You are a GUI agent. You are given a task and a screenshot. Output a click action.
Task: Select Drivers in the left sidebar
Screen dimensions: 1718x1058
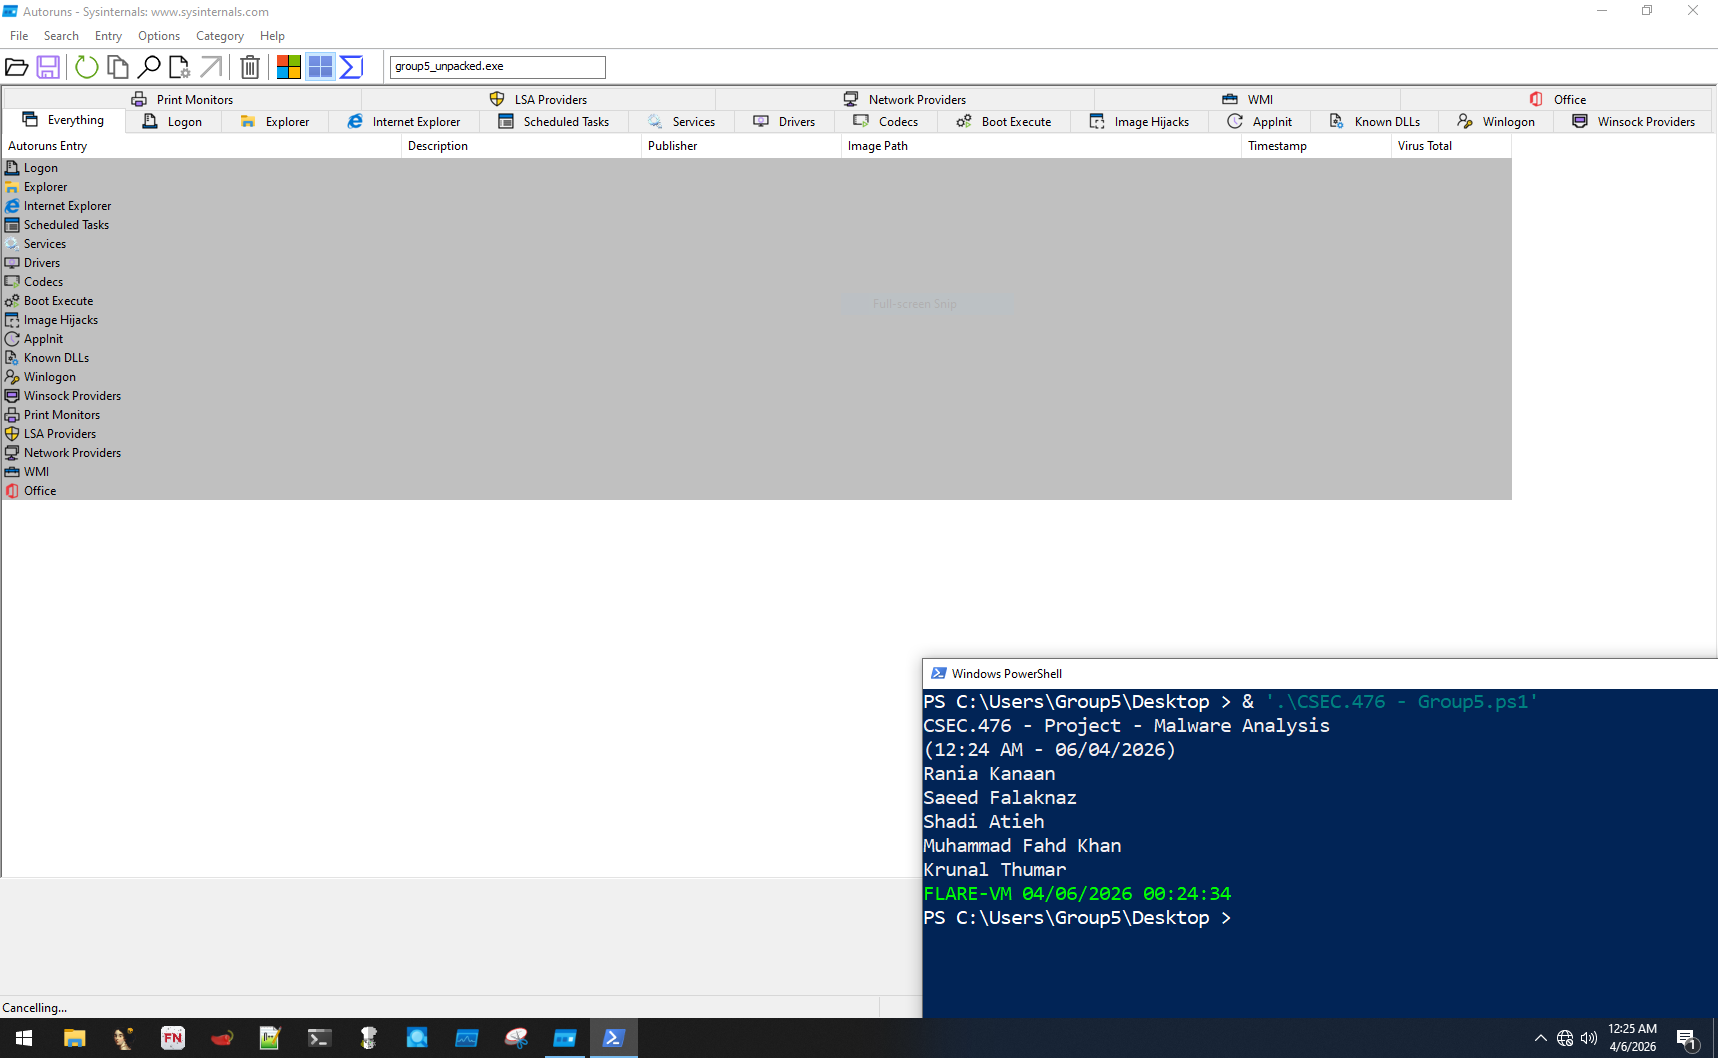[x=42, y=262]
